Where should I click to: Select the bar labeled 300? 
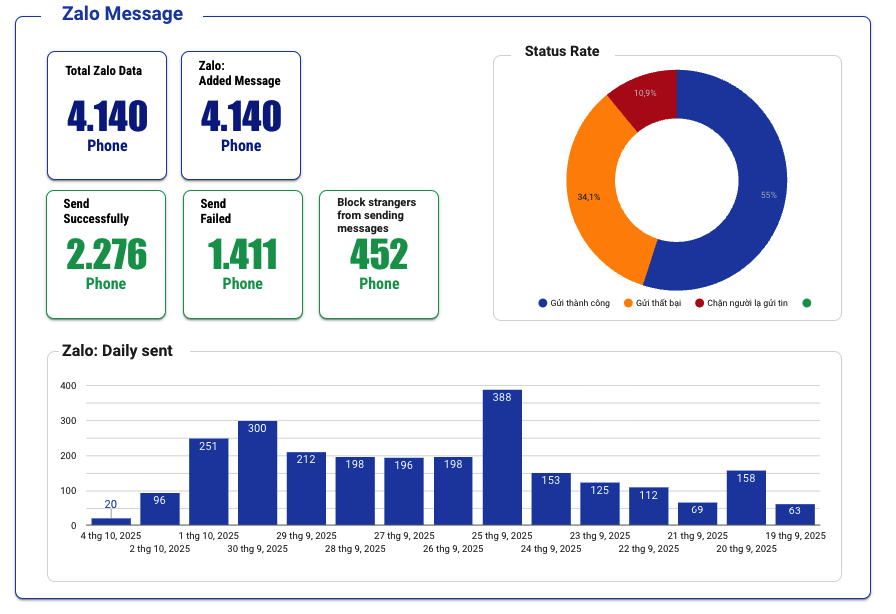pos(257,473)
